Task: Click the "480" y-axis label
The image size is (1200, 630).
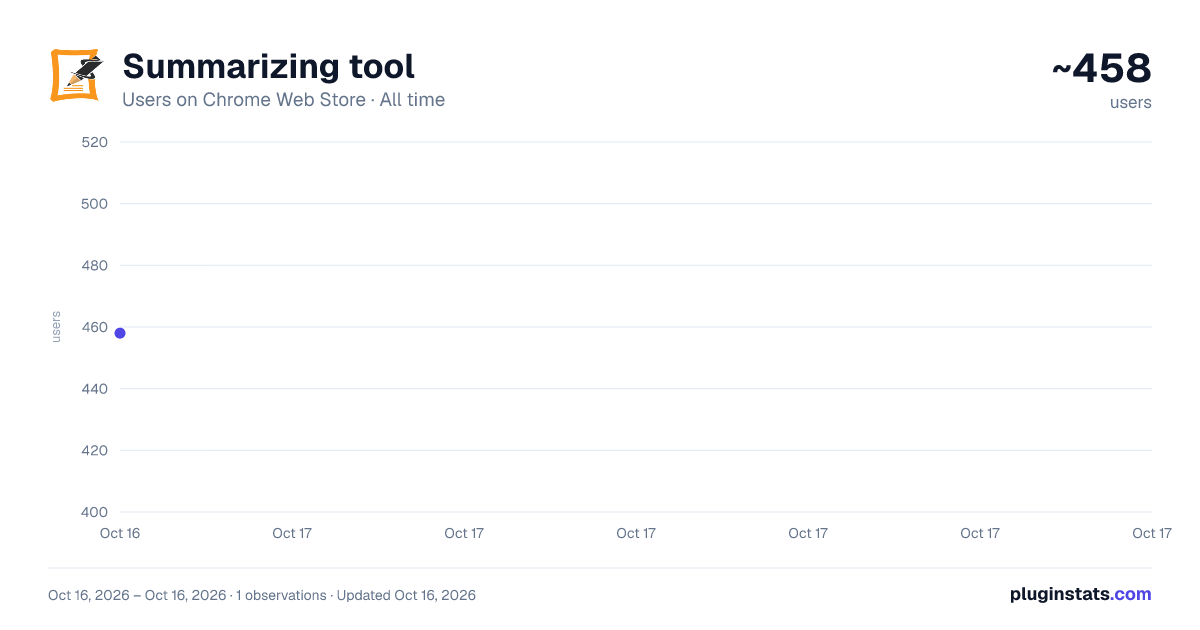Action: point(94,265)
